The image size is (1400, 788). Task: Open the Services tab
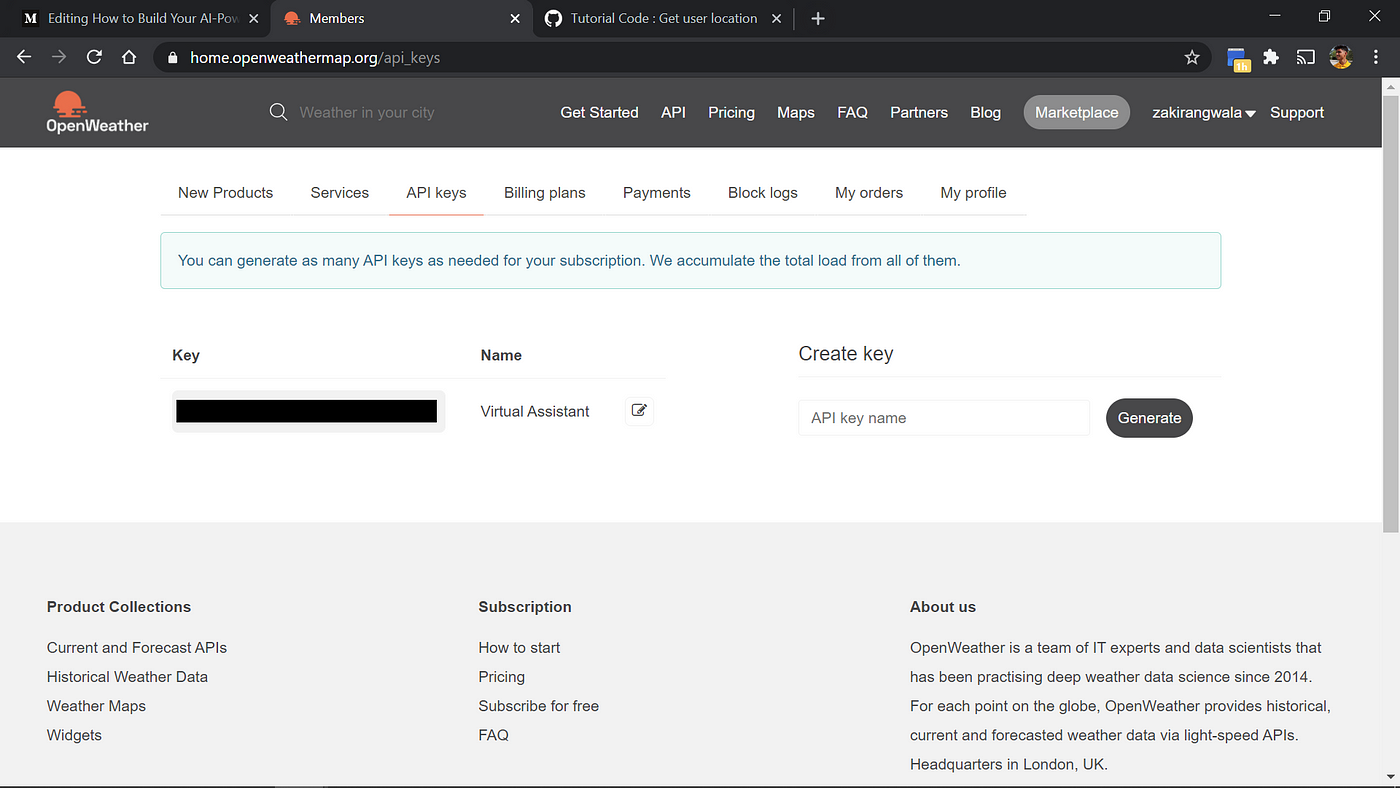click(340, 192)
